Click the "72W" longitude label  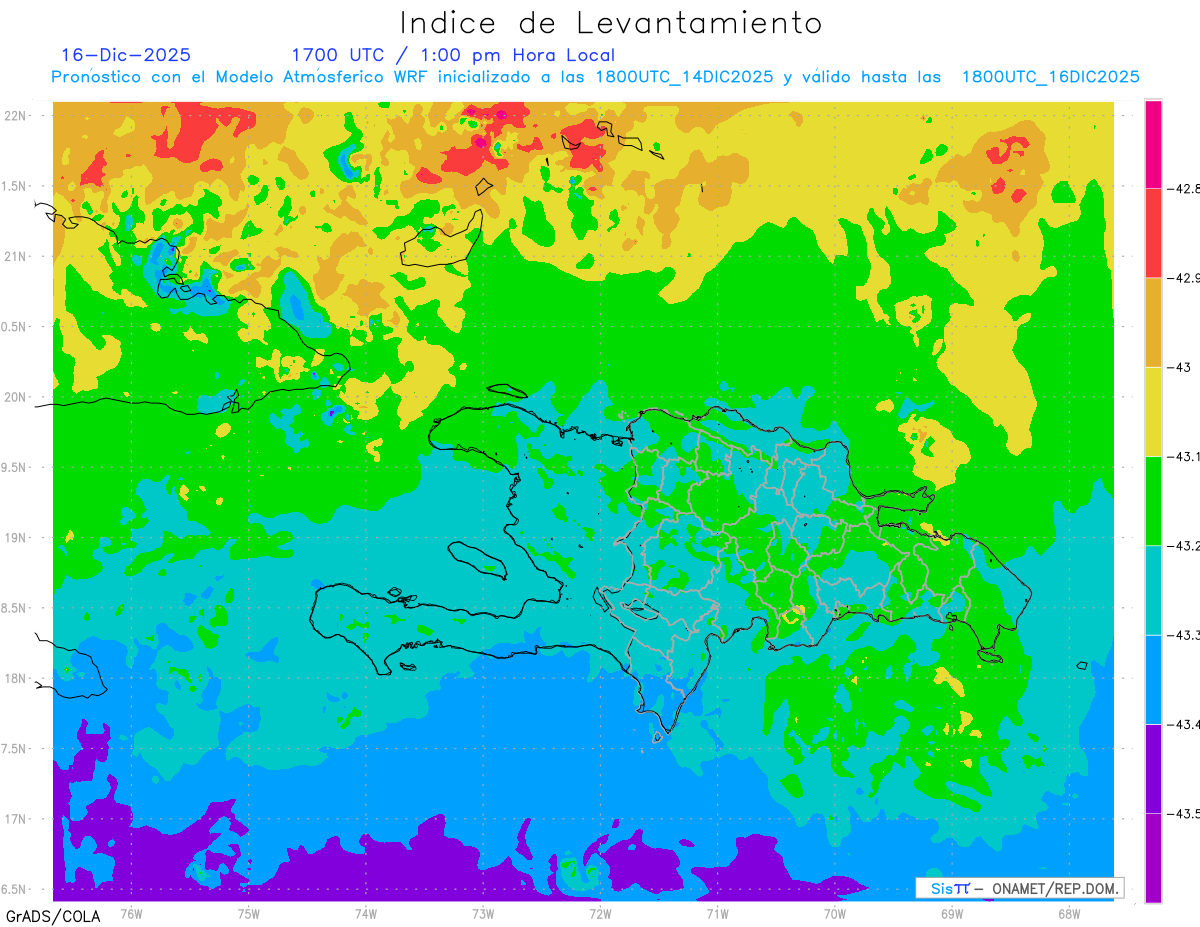(x=600, y=913)
